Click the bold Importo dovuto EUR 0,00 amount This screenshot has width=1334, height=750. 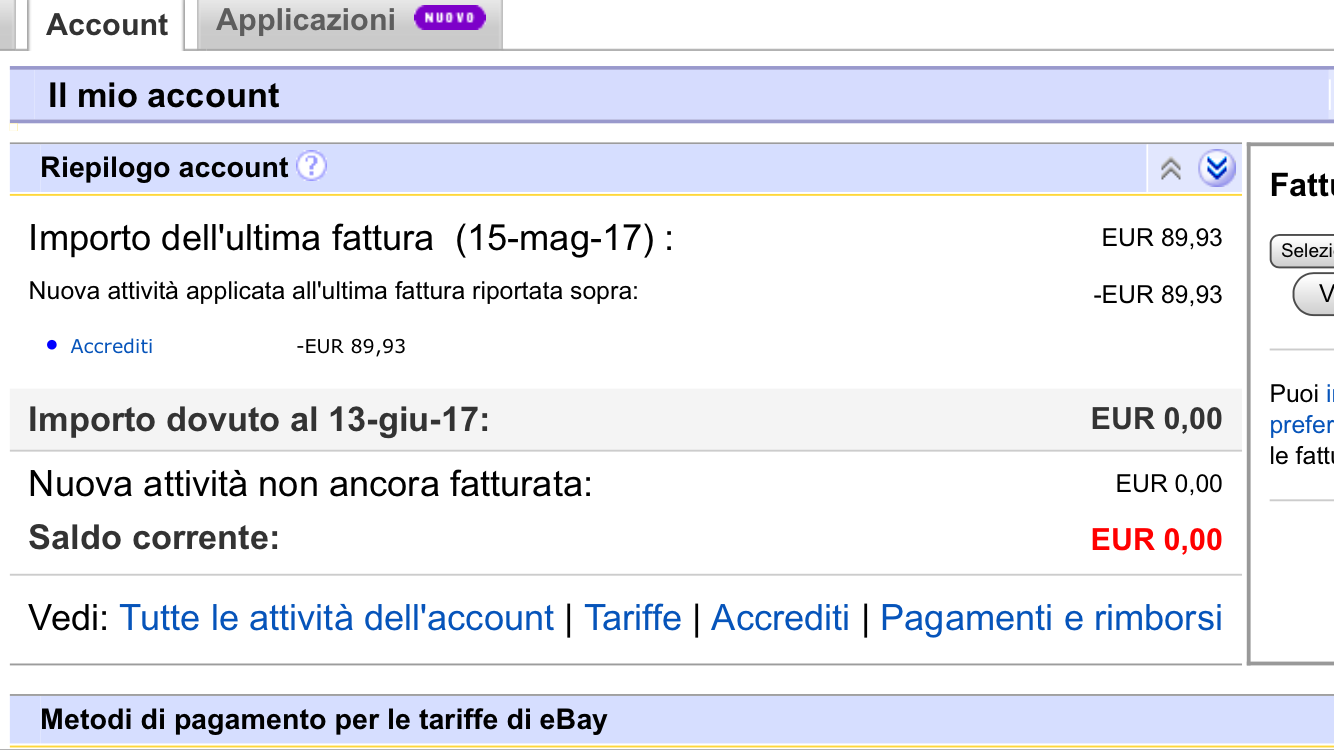[x=1156, y=419]
